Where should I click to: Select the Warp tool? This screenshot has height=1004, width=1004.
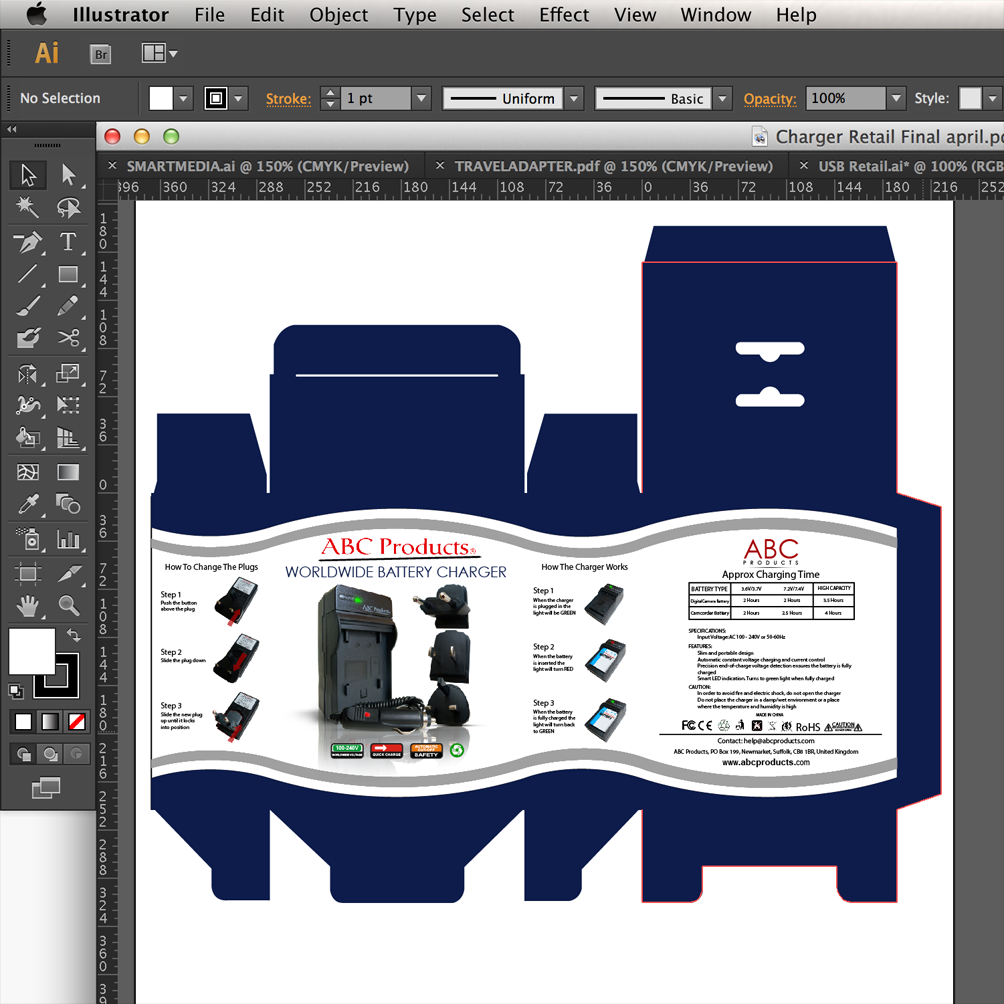click(x=28, y=405)
